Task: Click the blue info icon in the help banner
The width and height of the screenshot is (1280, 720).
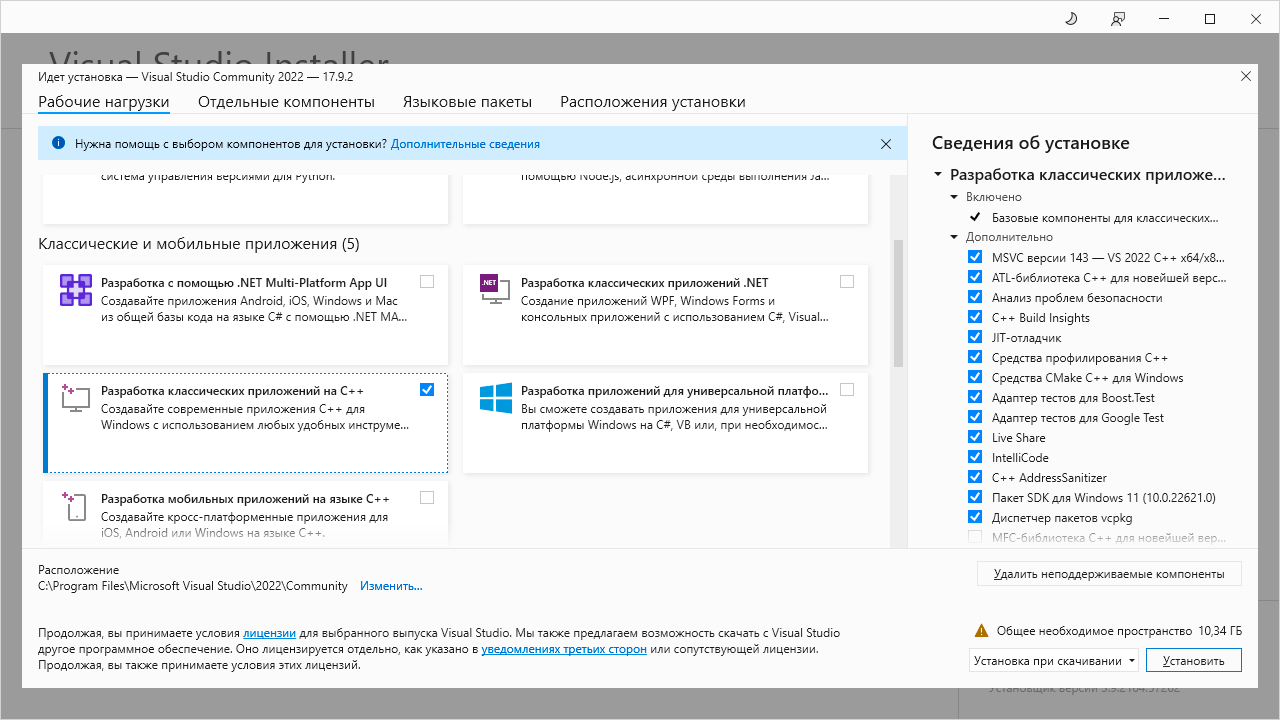Action: pyautogui.click(x=58, y=144)
